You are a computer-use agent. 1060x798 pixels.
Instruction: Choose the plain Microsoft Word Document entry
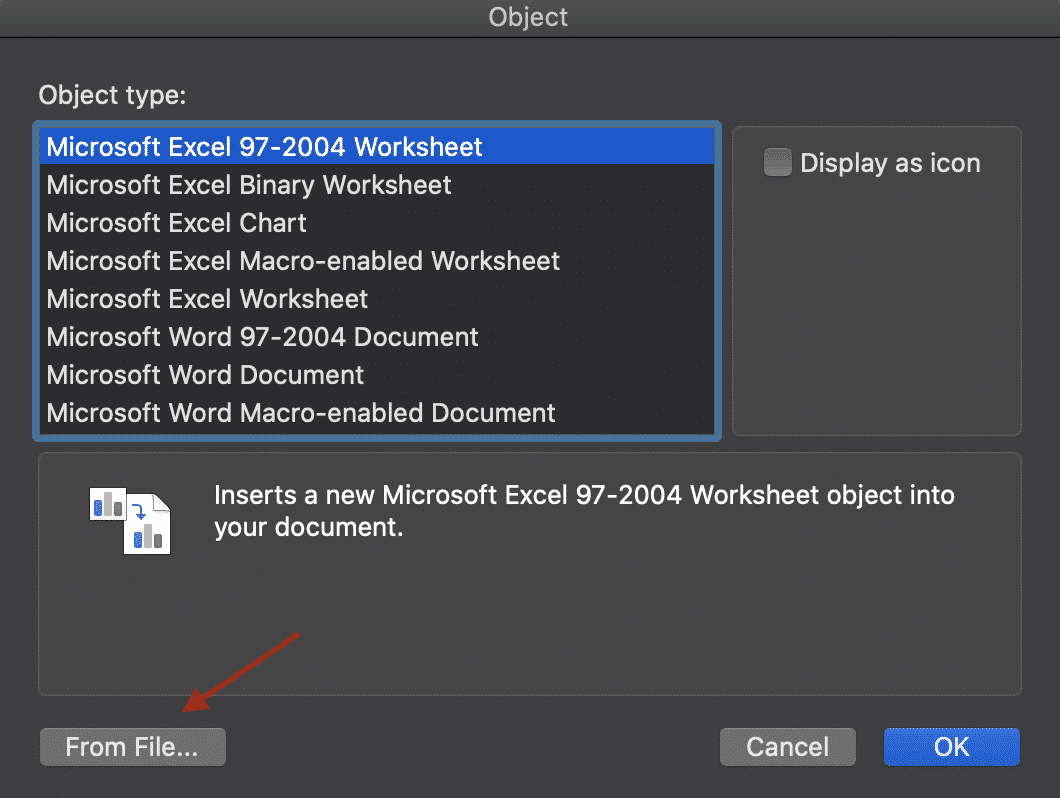click(377, 374)
